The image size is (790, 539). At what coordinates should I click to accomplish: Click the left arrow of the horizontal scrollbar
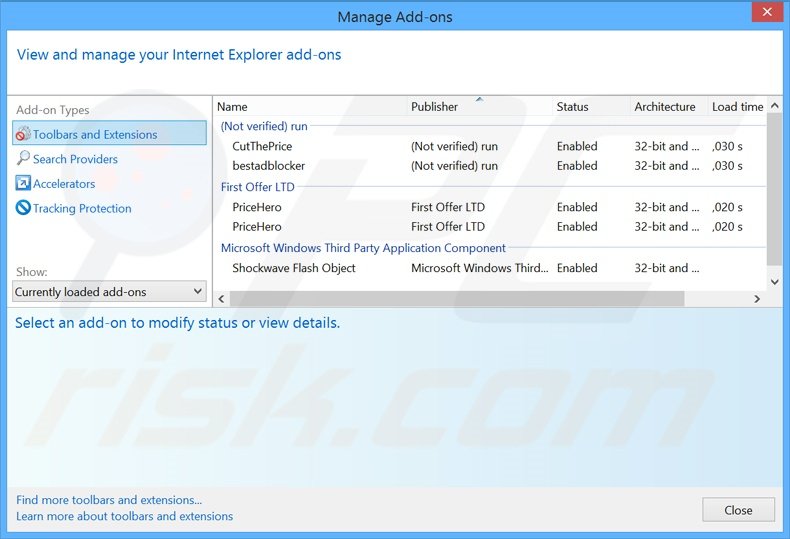[222, 299]
